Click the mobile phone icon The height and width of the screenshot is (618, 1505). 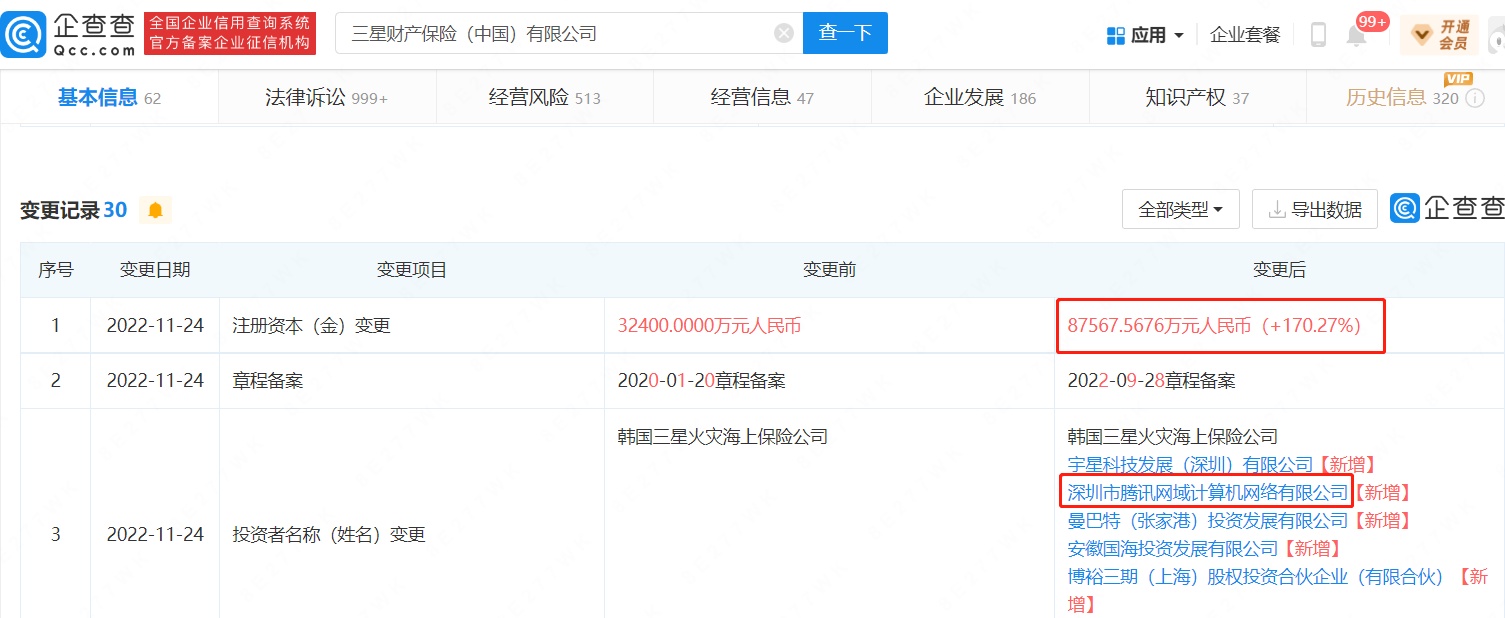click(x=1318, y=35)
